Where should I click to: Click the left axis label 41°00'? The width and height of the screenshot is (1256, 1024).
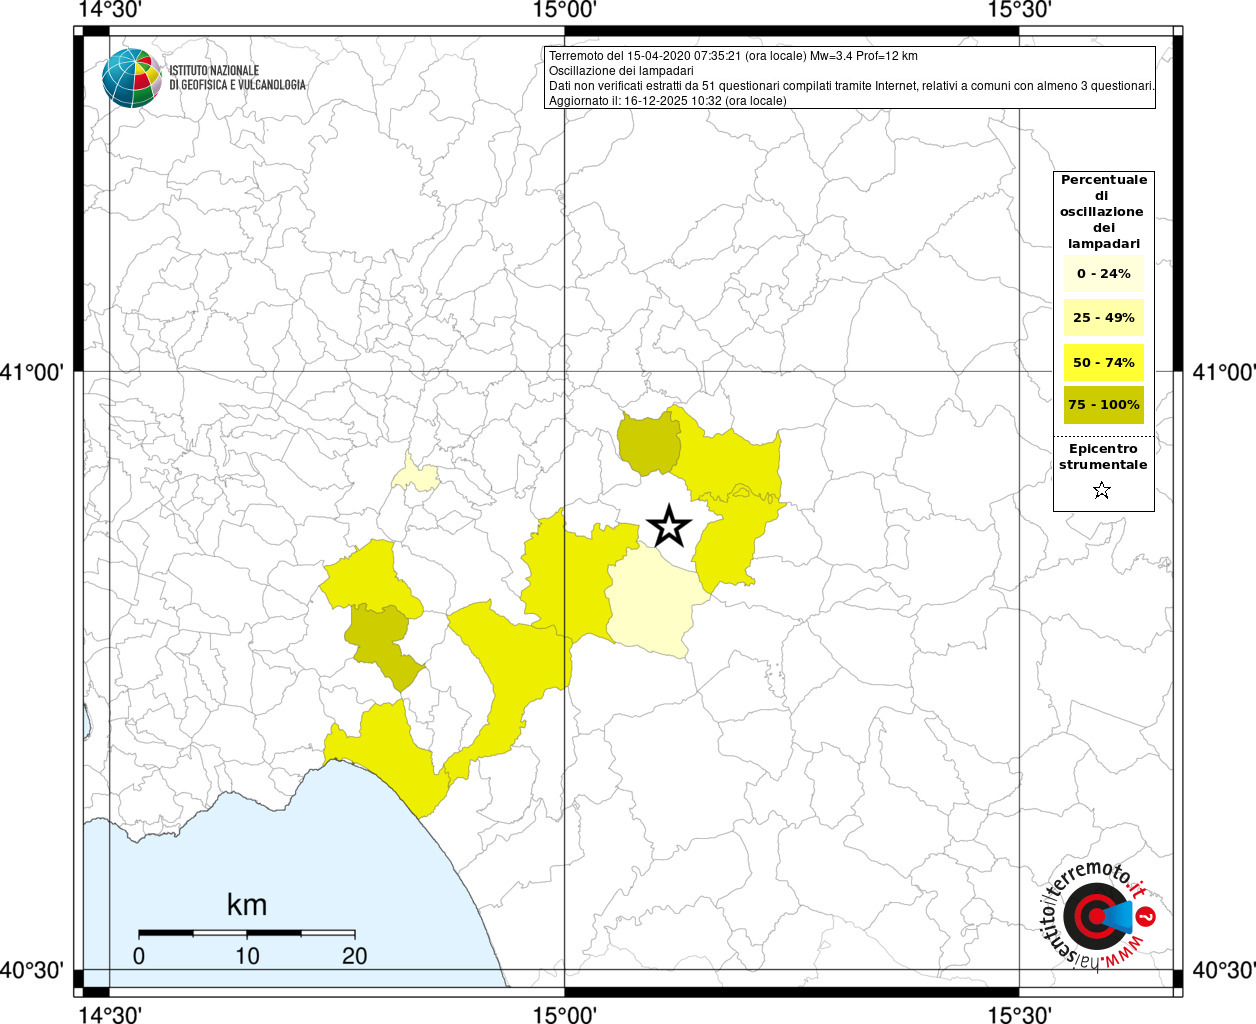(32, 372)
